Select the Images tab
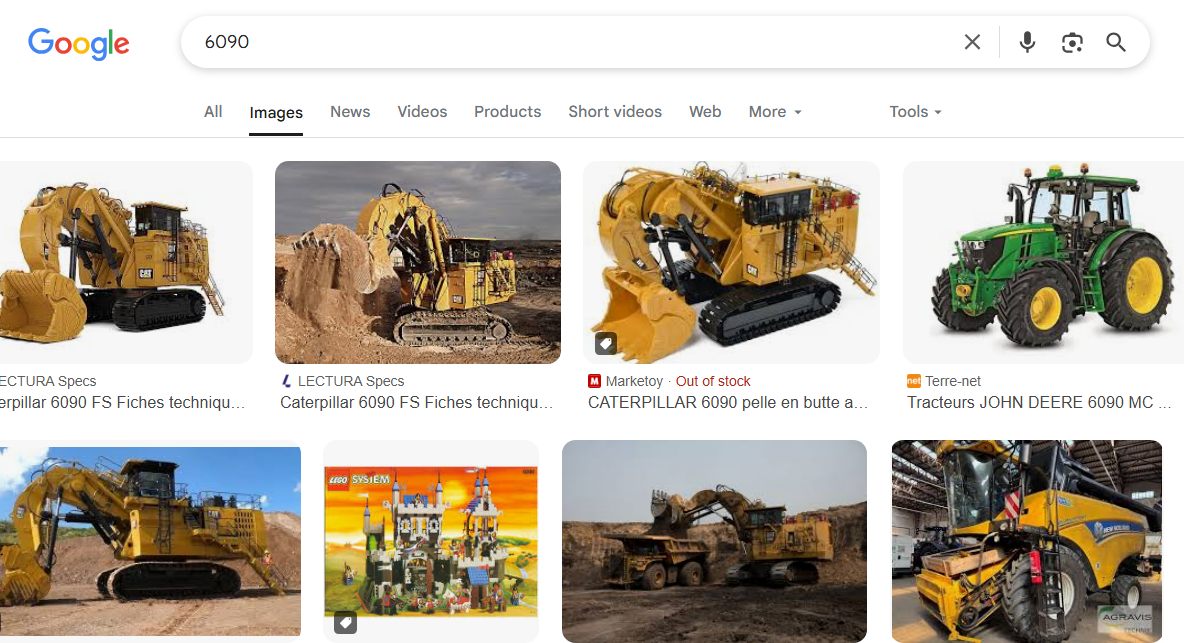Screen dimensions: 1184x643 pos(276,112)
